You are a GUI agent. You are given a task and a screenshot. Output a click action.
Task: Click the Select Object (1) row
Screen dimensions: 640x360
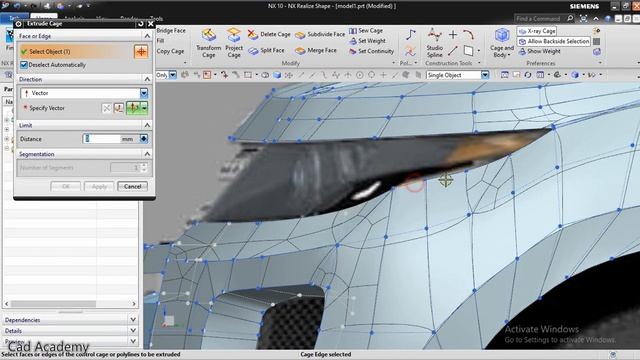pyautogui.click(x=76, y=52)
